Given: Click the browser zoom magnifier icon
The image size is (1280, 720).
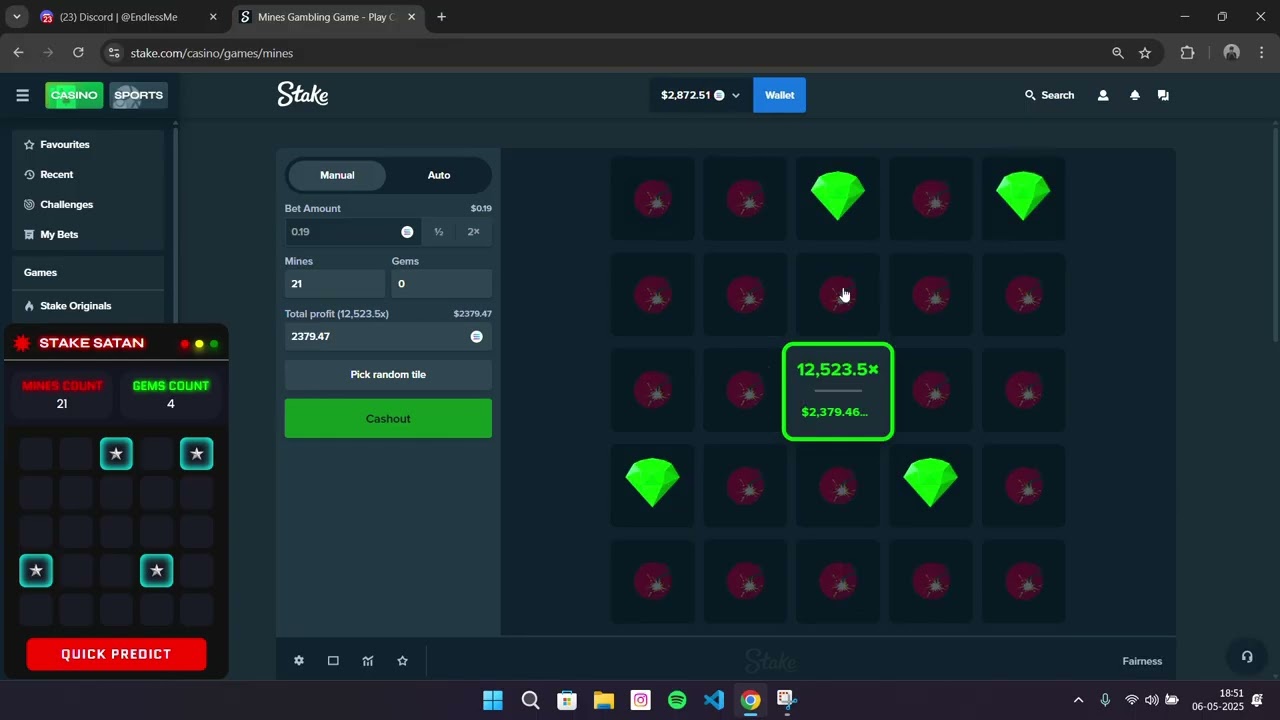Looking at the screenshot, I should pyautogui.click(x=1118, y=53).
